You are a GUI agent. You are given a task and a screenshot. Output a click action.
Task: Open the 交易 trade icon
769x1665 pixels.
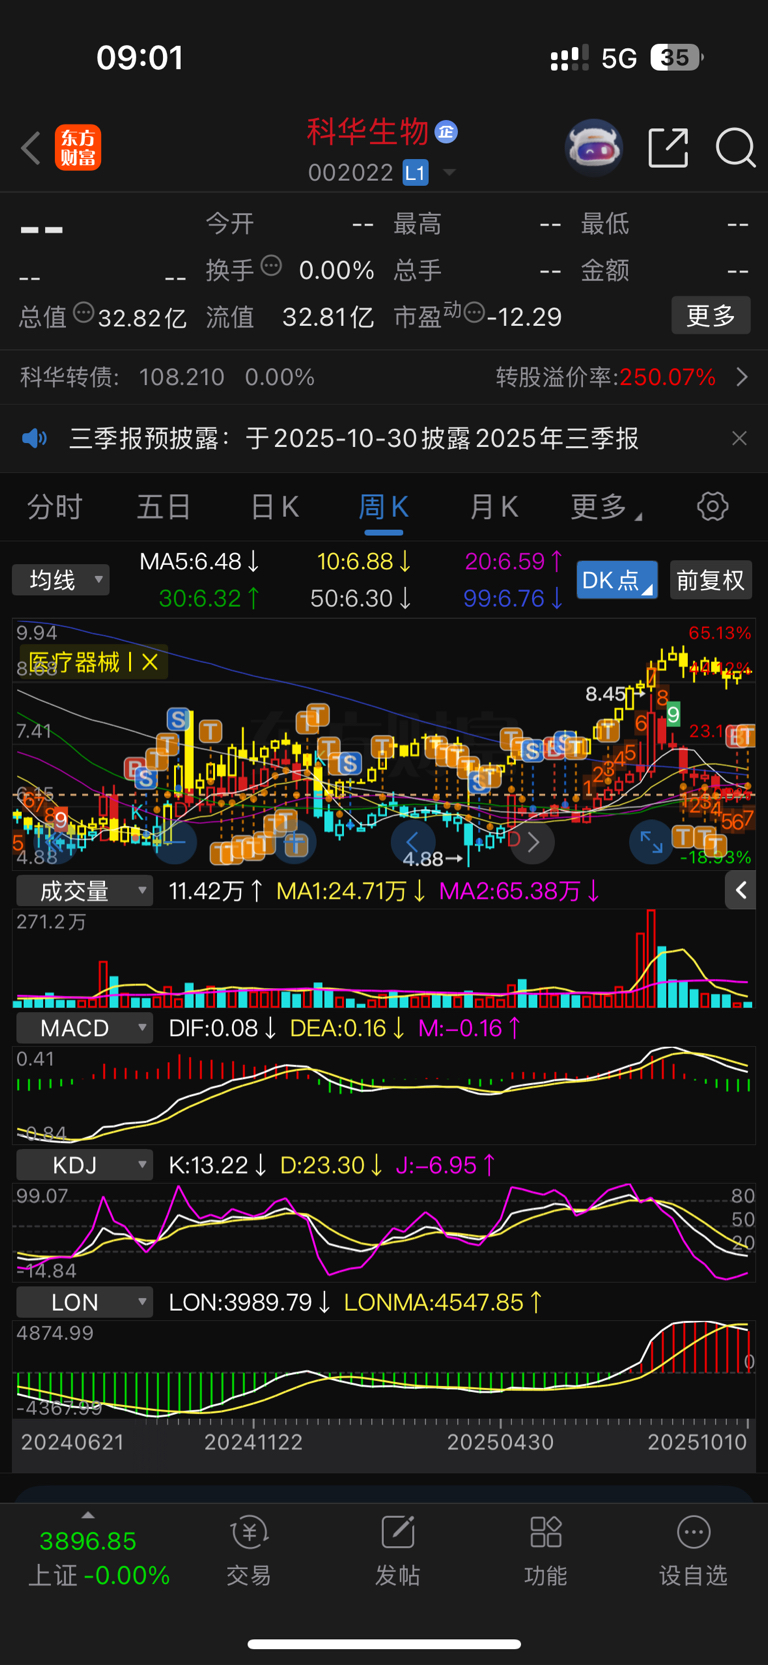click(x=249, y=1552)
